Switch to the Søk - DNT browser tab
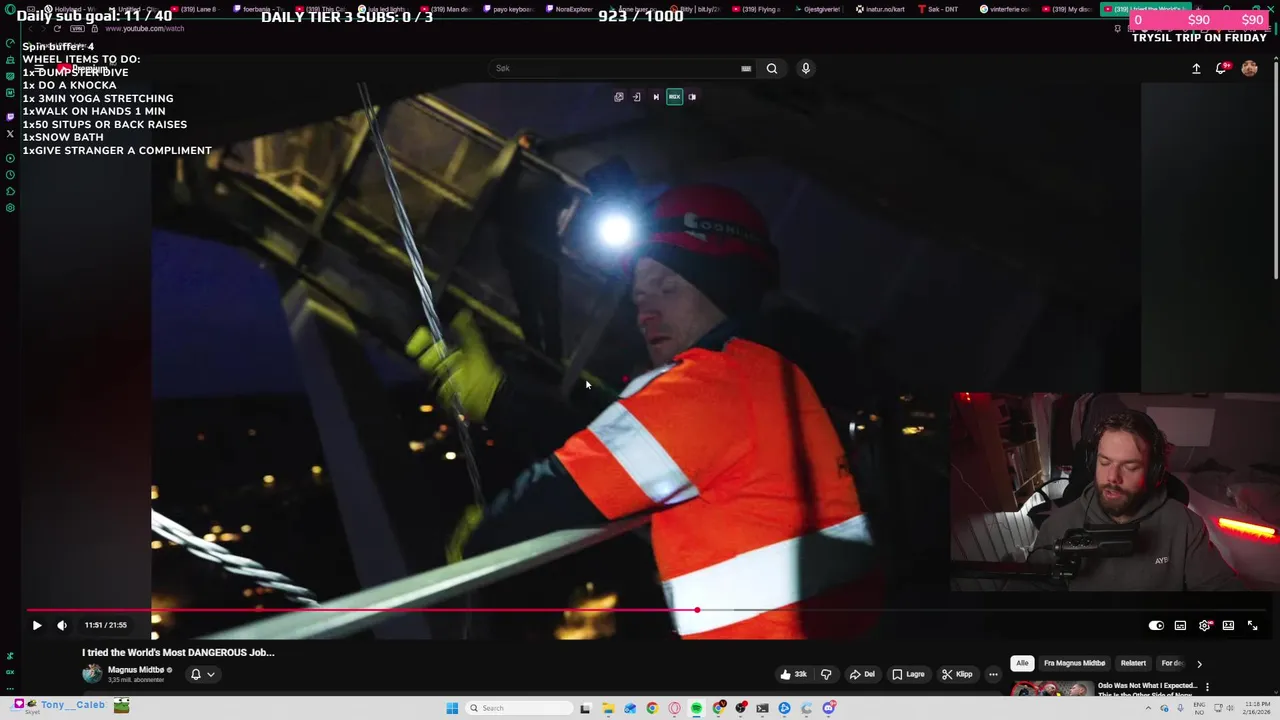Screen dimensions: 1280x720 click(x=937, y=9)
